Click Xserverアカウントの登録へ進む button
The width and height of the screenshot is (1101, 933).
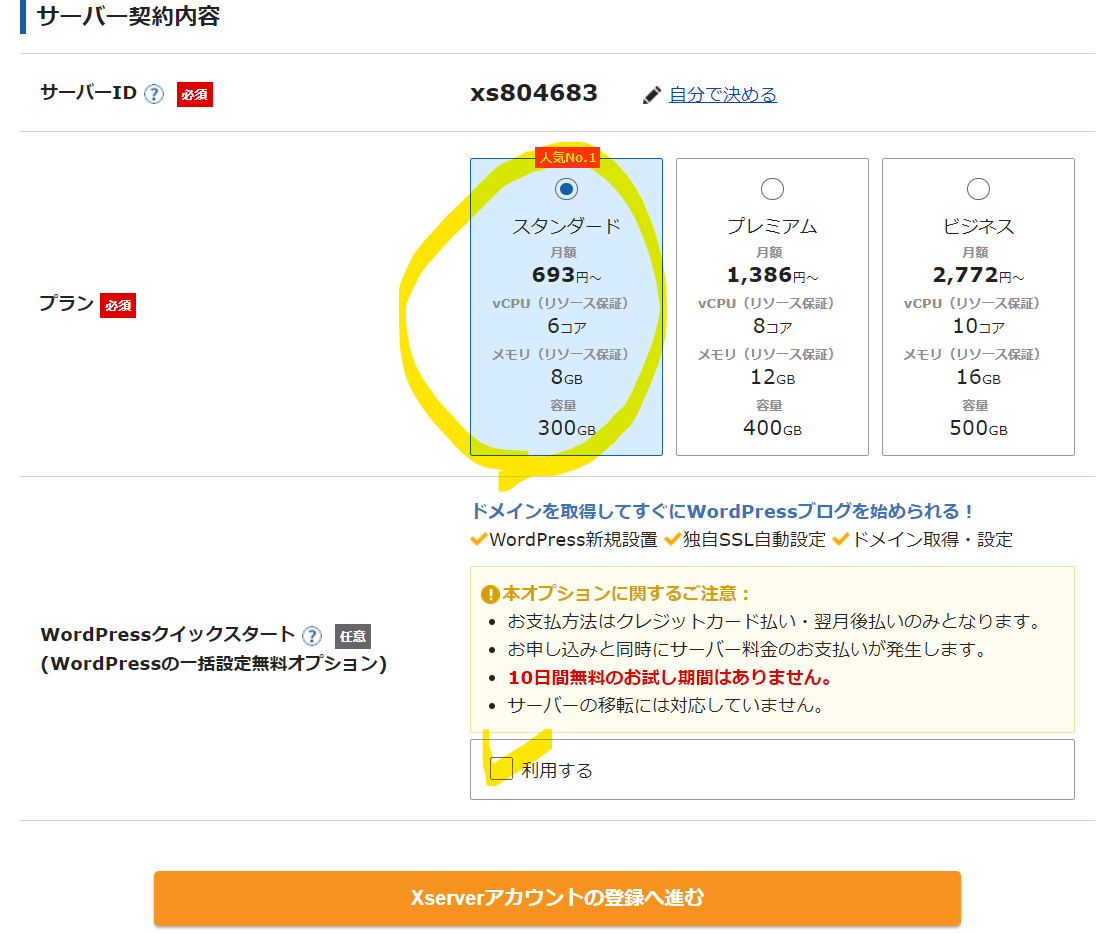(557, 898)
